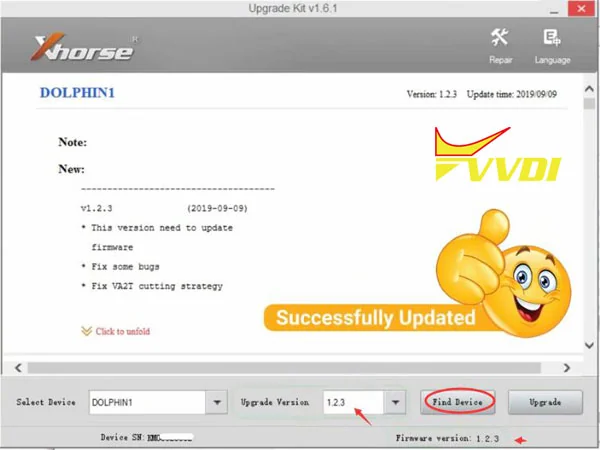
Task: Click the vertical scrollbar down arrow
Action: point(589,345)
